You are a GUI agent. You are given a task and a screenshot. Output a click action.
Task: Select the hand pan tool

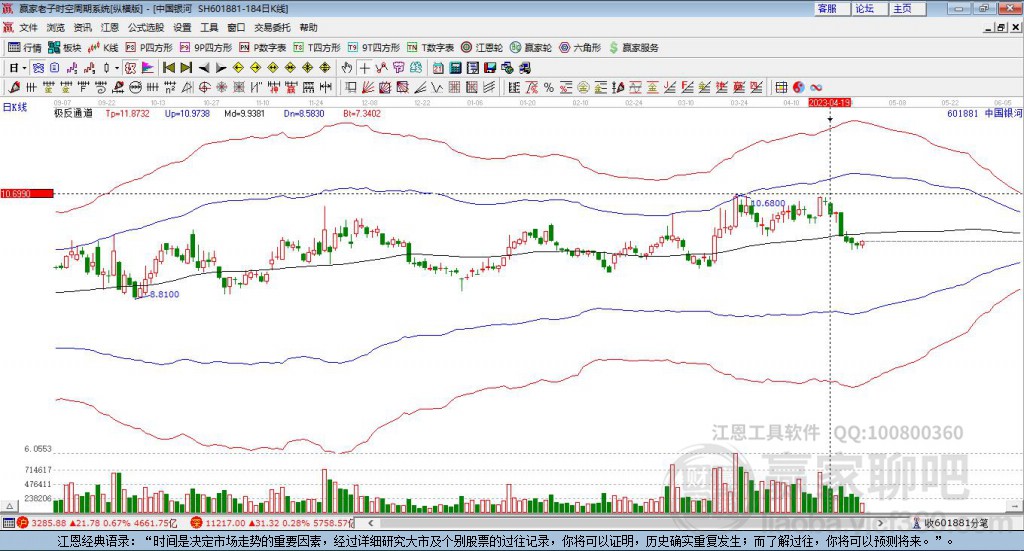point(347,68)
